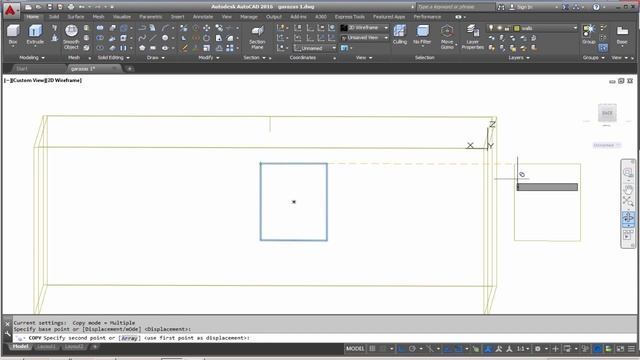Open the Unnamed UCS dropdown in Coordinates

pyautogui.click(x=315, y=48)
